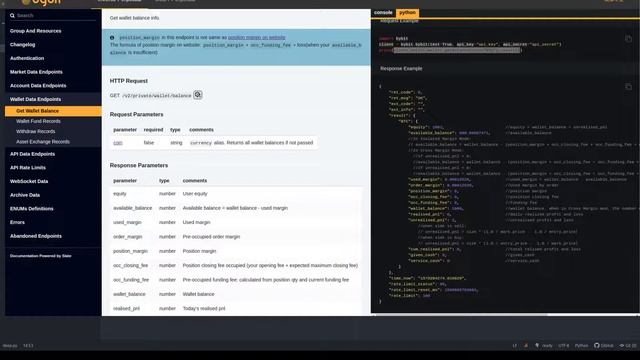Click the Bybit logo in header

click(x=41, y=2)
